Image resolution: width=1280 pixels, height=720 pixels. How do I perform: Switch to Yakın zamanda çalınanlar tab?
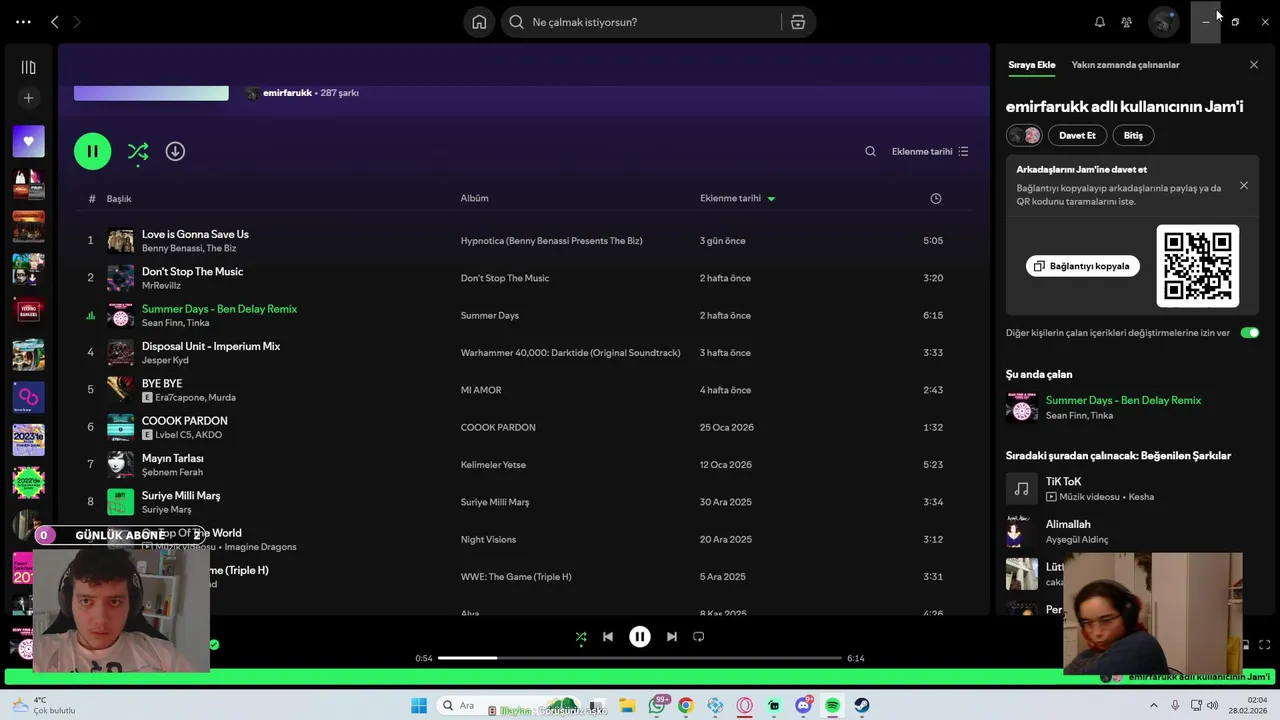tap(1125, 65)
